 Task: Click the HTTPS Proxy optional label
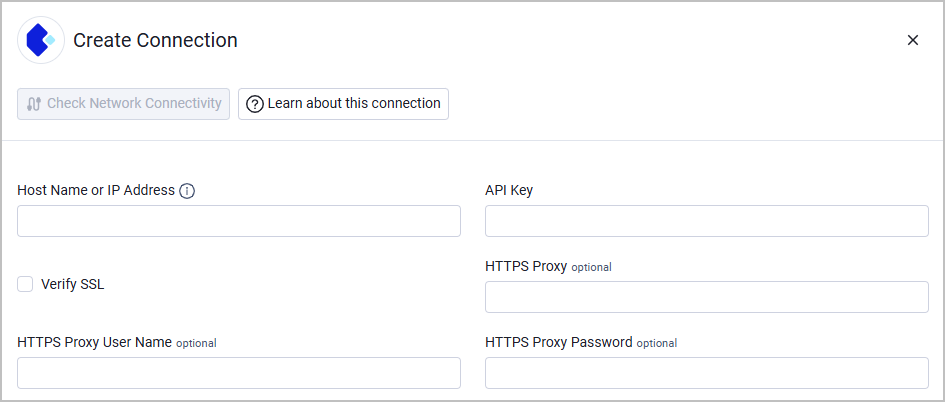coord(548,266)
